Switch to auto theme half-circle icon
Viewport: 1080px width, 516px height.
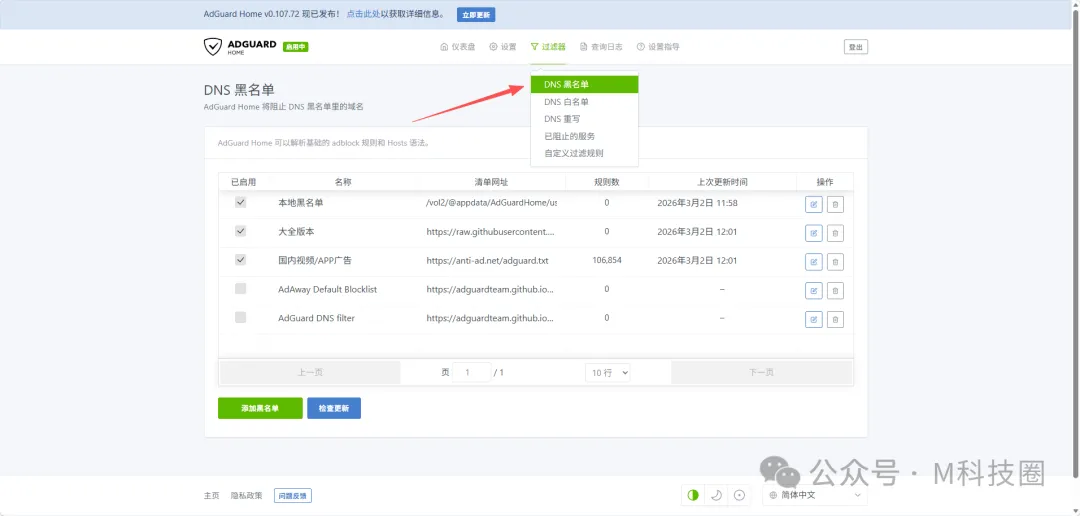coord(693,495)
